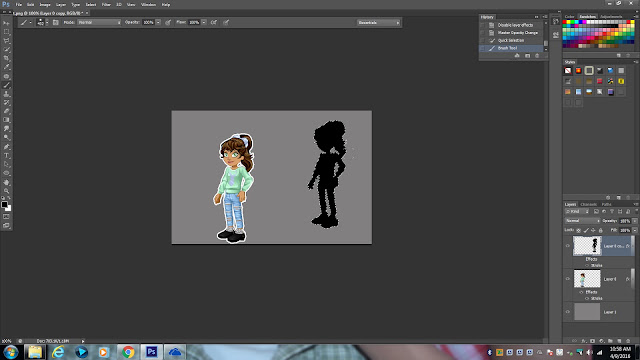Hide the Layer 1 layer
Screen dimensions: 640x360
point(567,312)
